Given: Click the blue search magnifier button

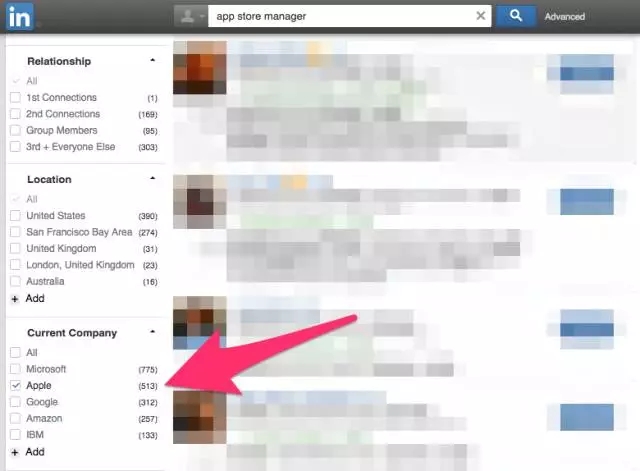Looking at the screenshot, I should 515,16.
